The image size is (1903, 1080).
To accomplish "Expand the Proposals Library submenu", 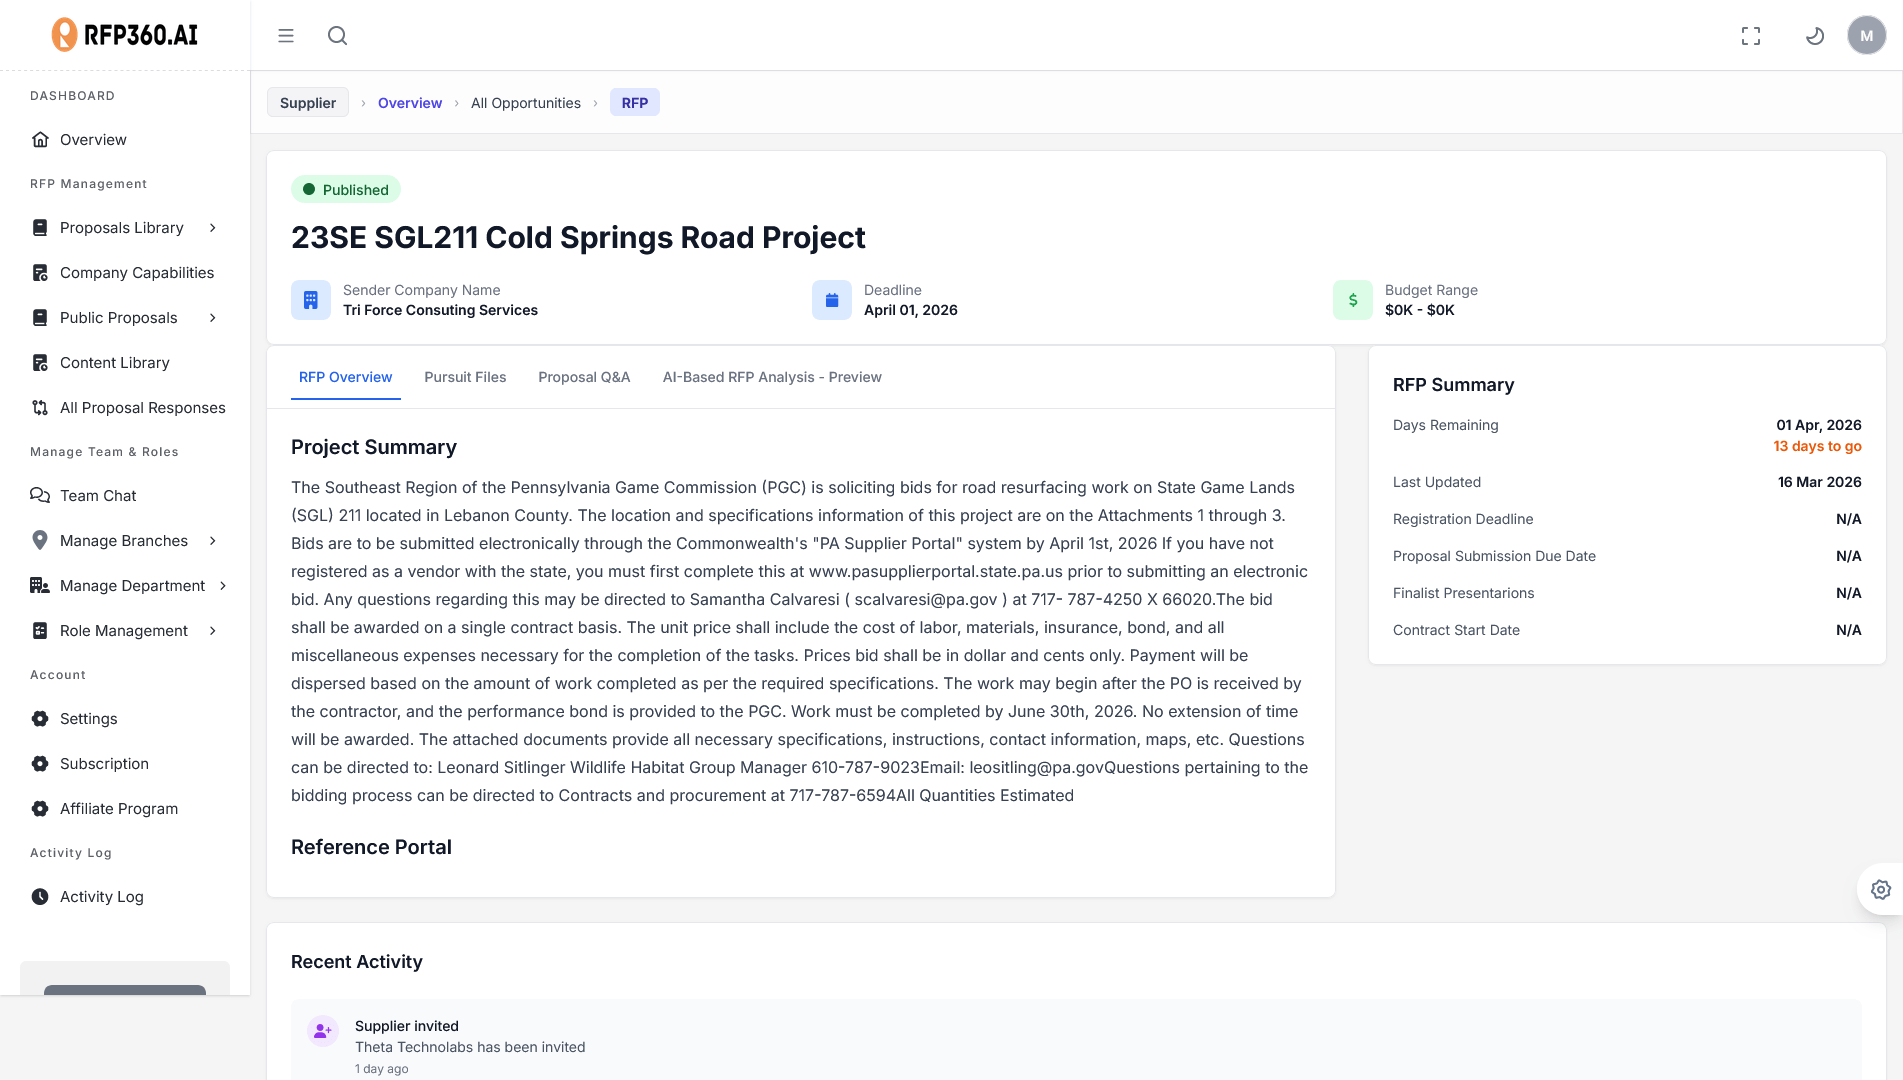I will [213, 228].
